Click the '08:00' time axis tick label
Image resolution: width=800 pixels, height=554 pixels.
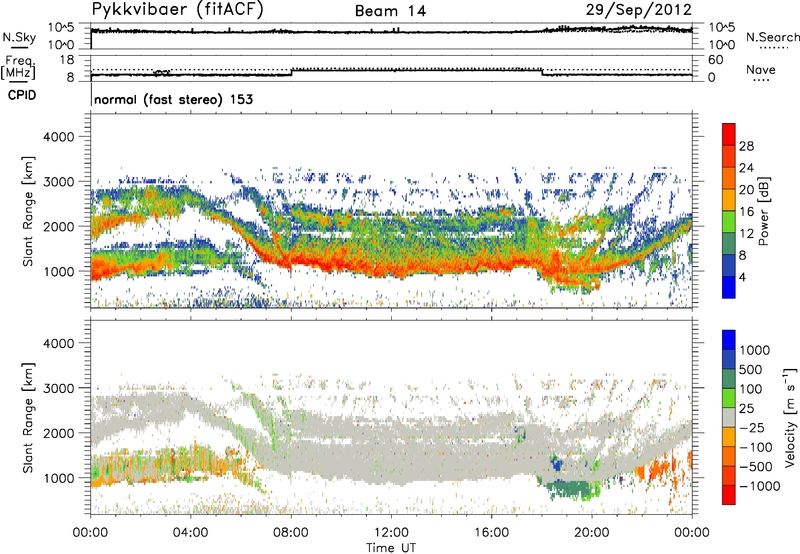(291, 533)
